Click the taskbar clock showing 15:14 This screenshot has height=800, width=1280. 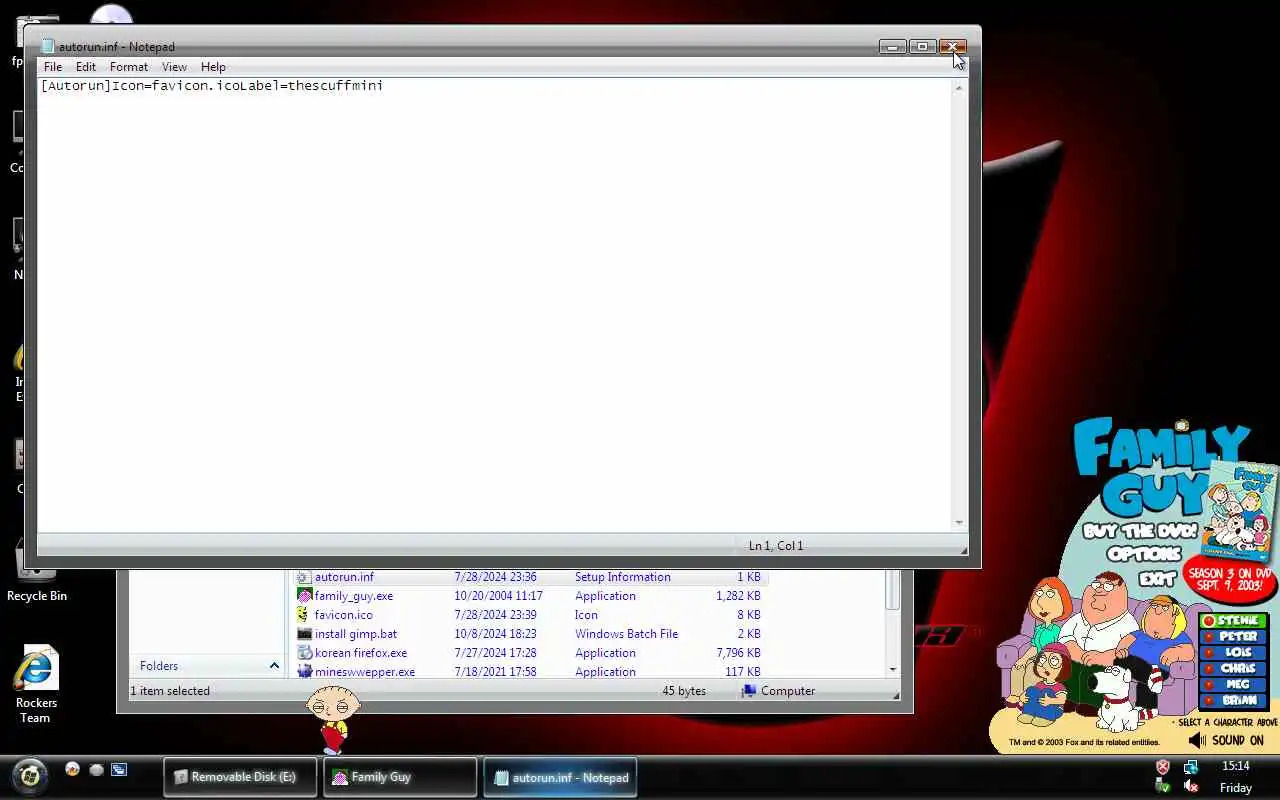click(x=1235, y=766)
